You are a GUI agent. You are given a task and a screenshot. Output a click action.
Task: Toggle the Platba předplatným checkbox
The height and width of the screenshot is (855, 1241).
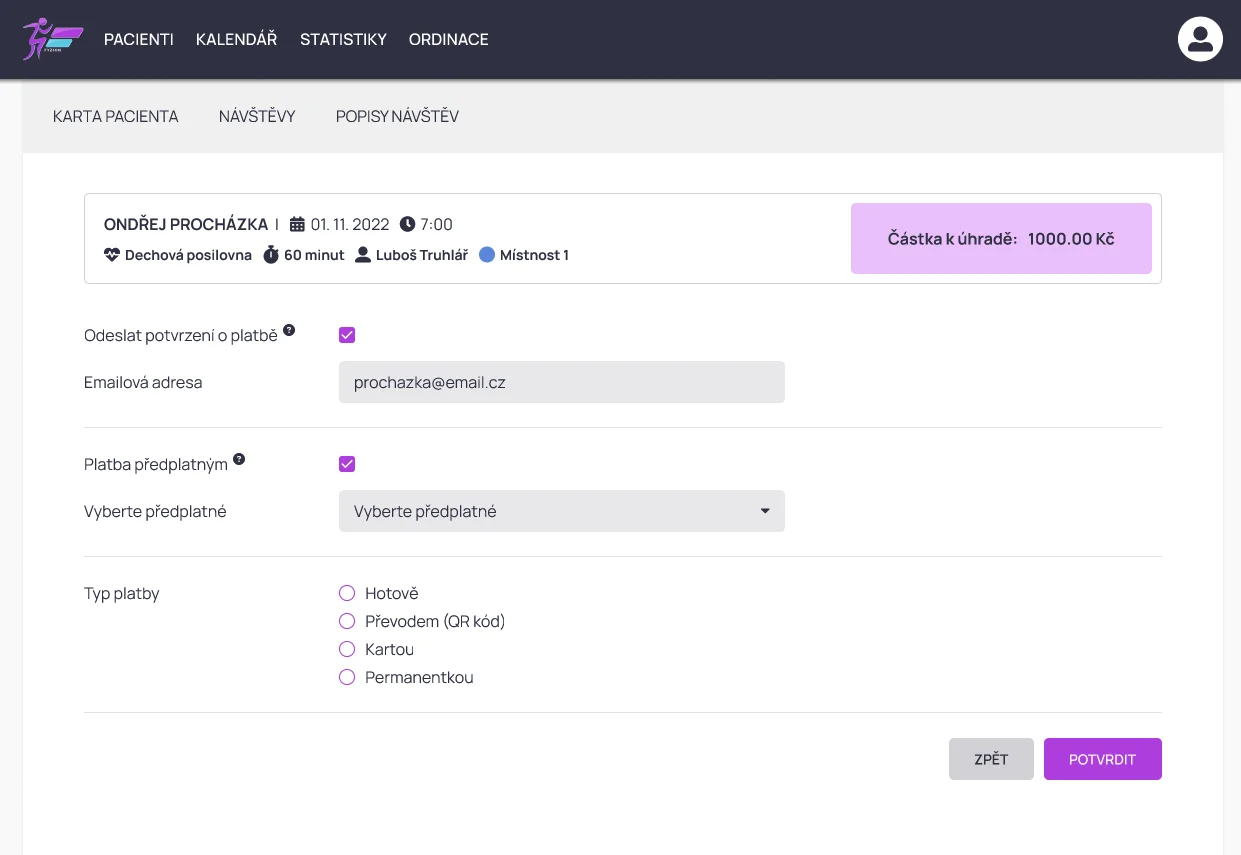point(347,464)
